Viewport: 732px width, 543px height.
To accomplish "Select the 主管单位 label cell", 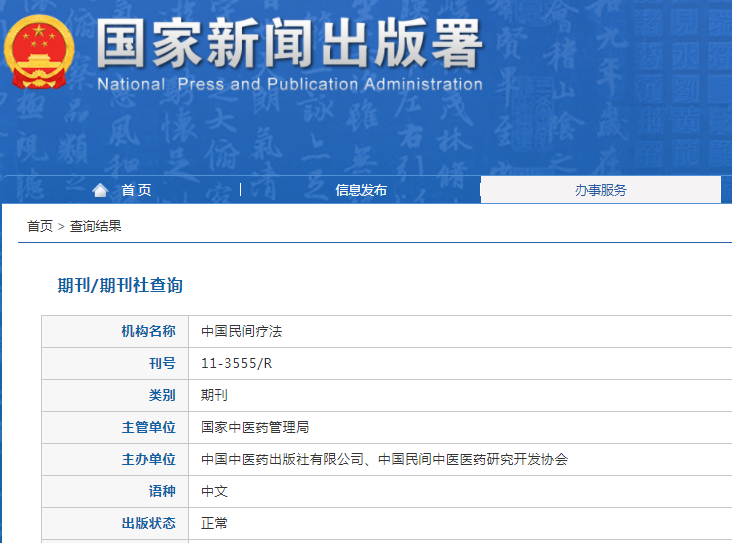I will click(x=115, y=427).
